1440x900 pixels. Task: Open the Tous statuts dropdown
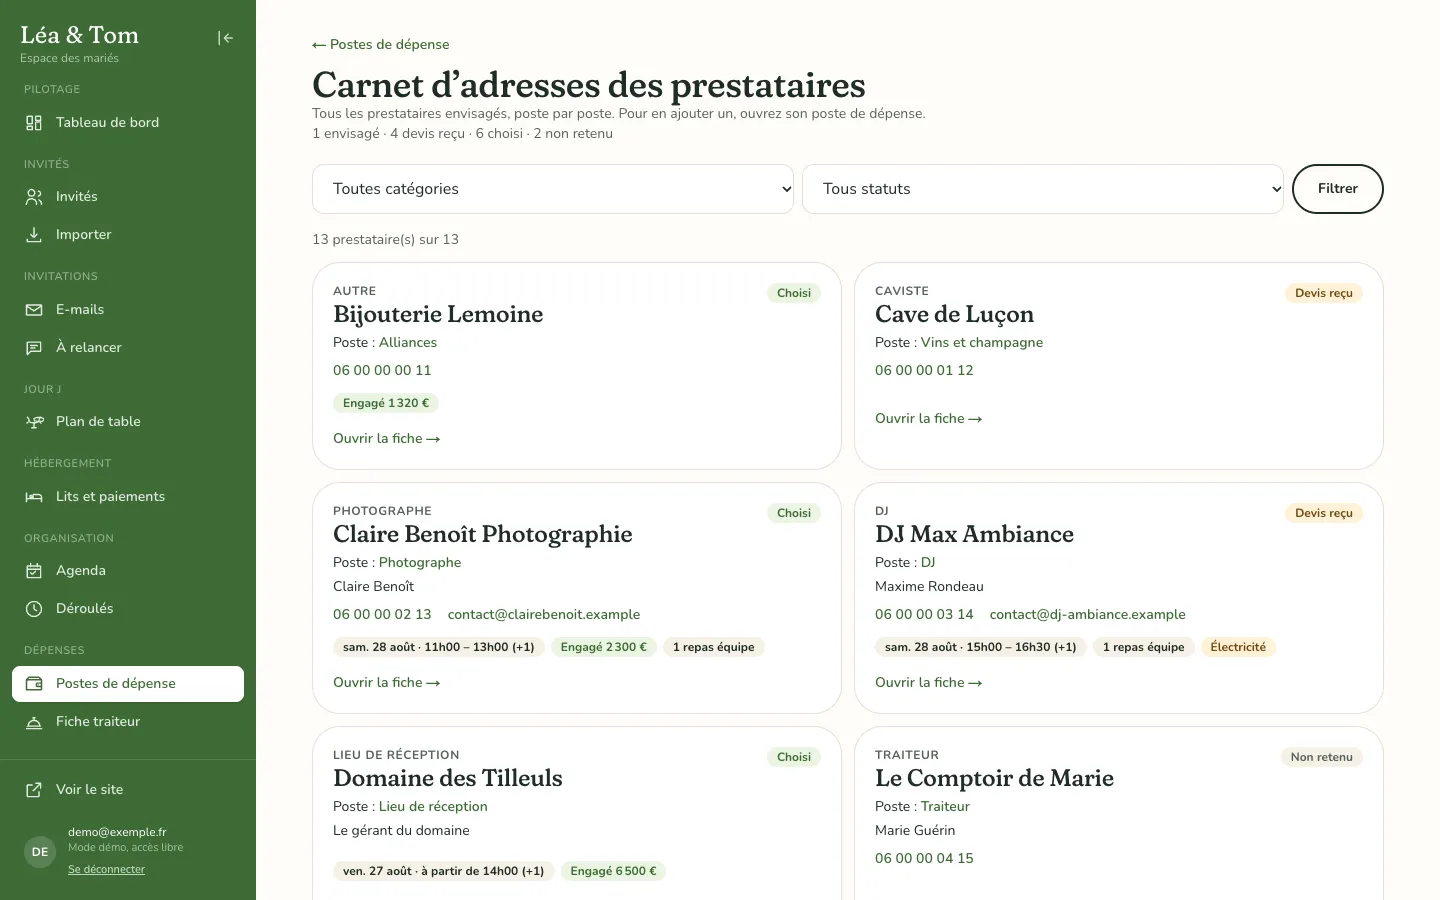coord(1043,189)
